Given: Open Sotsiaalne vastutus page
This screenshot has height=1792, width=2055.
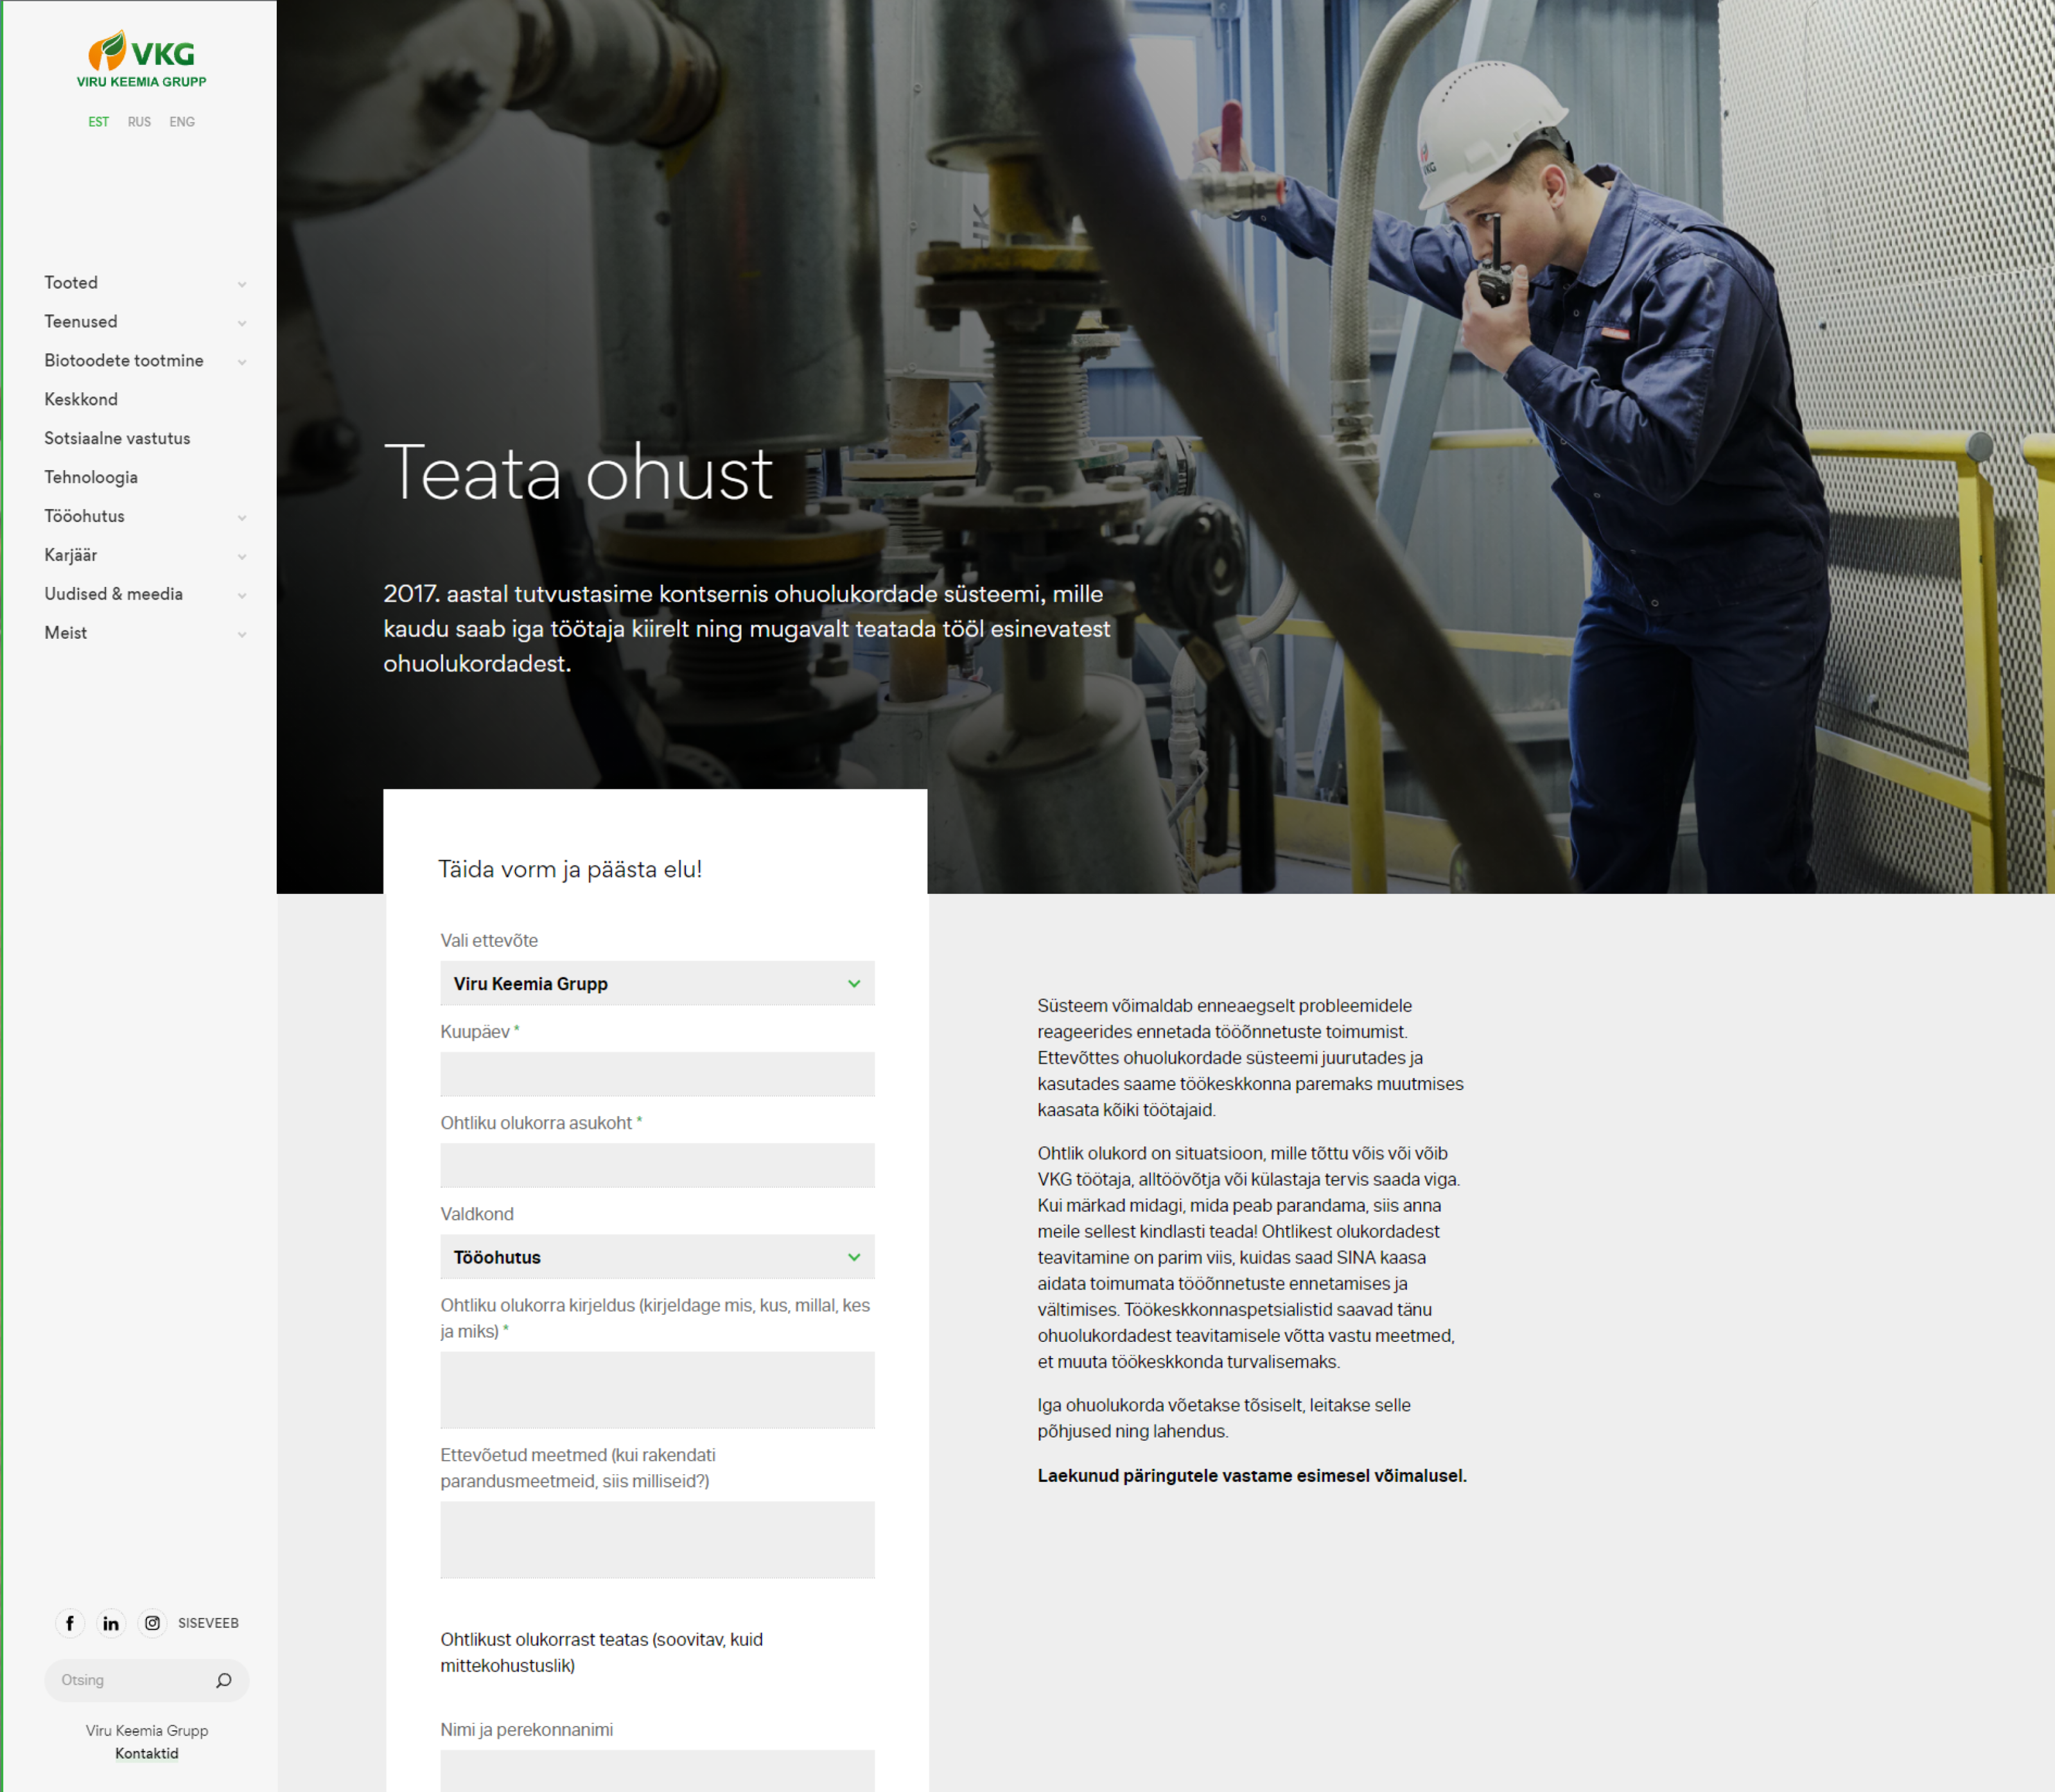Looking at the screenshot, I should pos(117,438).
